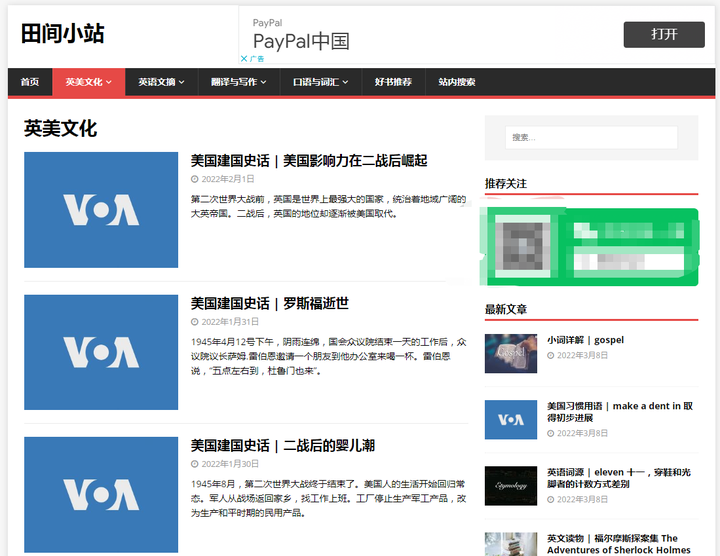720x556 pixels.
Task: Open the Etymology thumbnail in 最新文章
Action: click(x=511, y=486)
